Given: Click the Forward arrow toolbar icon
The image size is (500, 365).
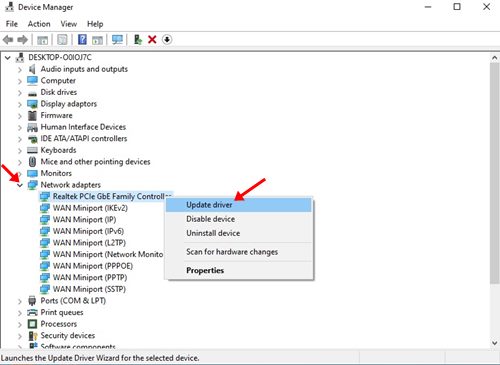Looking at the screenshot, I should pos(23,40).
